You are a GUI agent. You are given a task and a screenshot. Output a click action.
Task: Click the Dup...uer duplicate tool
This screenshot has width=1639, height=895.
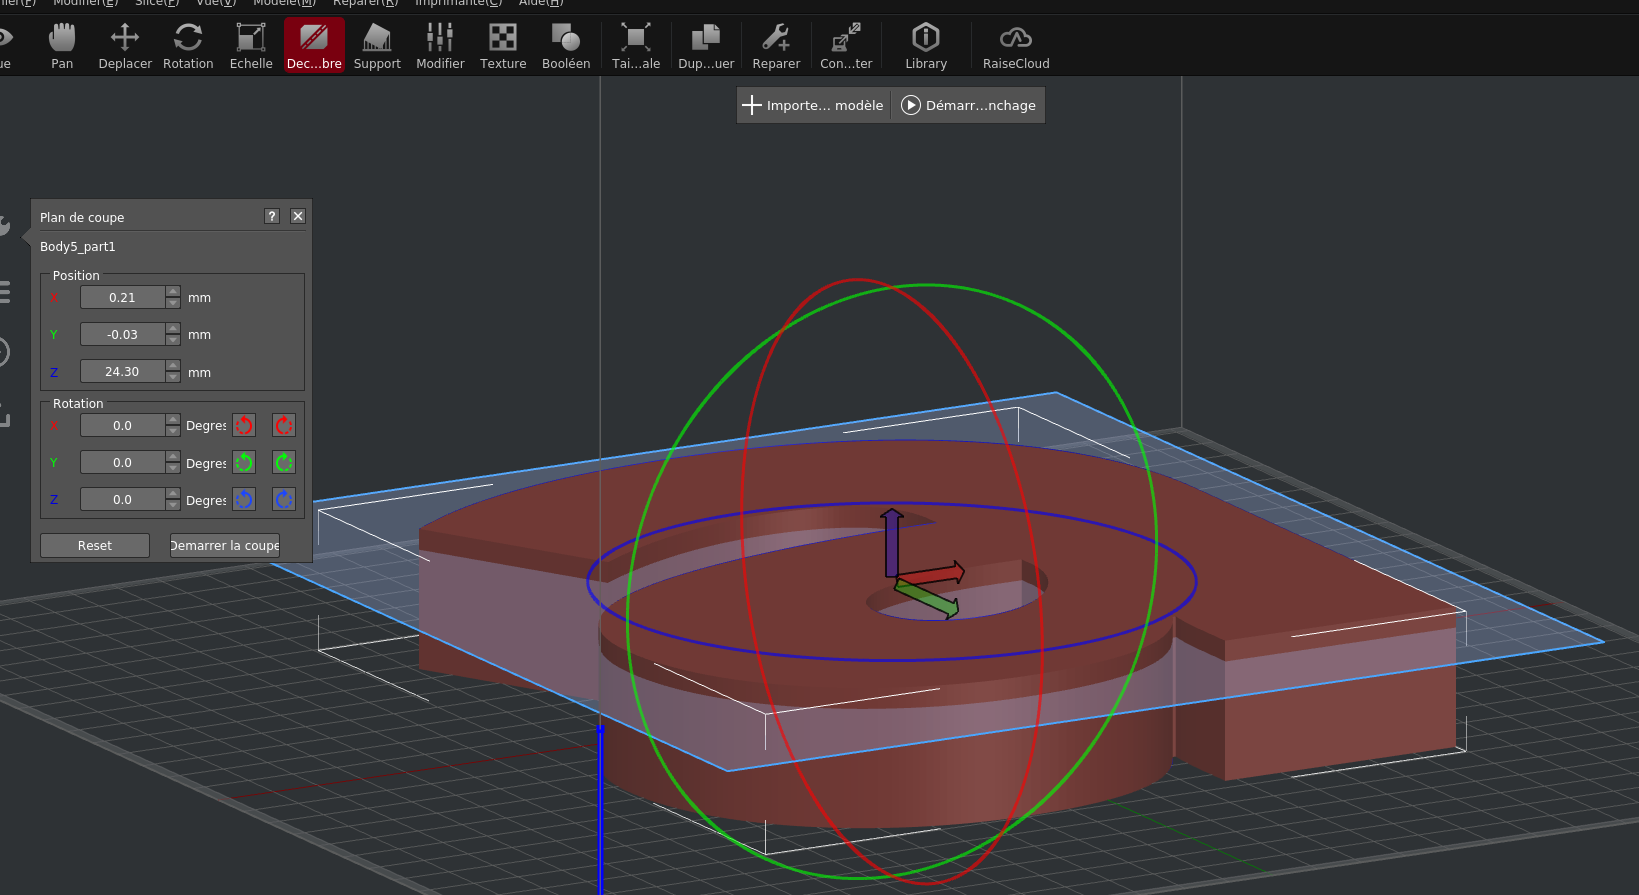click(706, 46)
